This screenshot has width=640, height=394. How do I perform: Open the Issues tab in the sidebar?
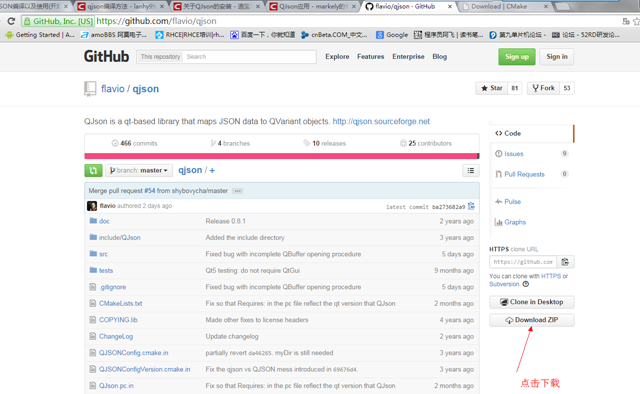pyautogui.click(x=513, y=154)
